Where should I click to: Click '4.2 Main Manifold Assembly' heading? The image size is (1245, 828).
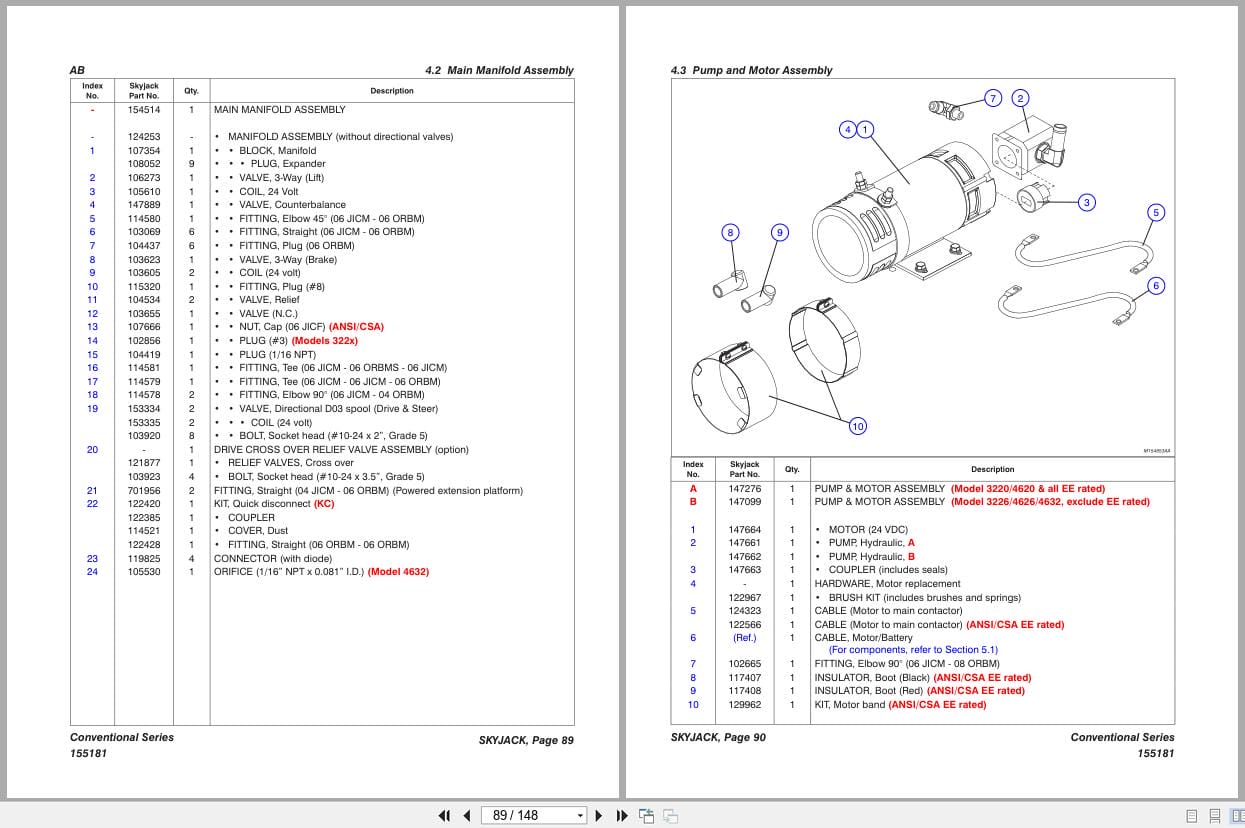tap(499, 71)
